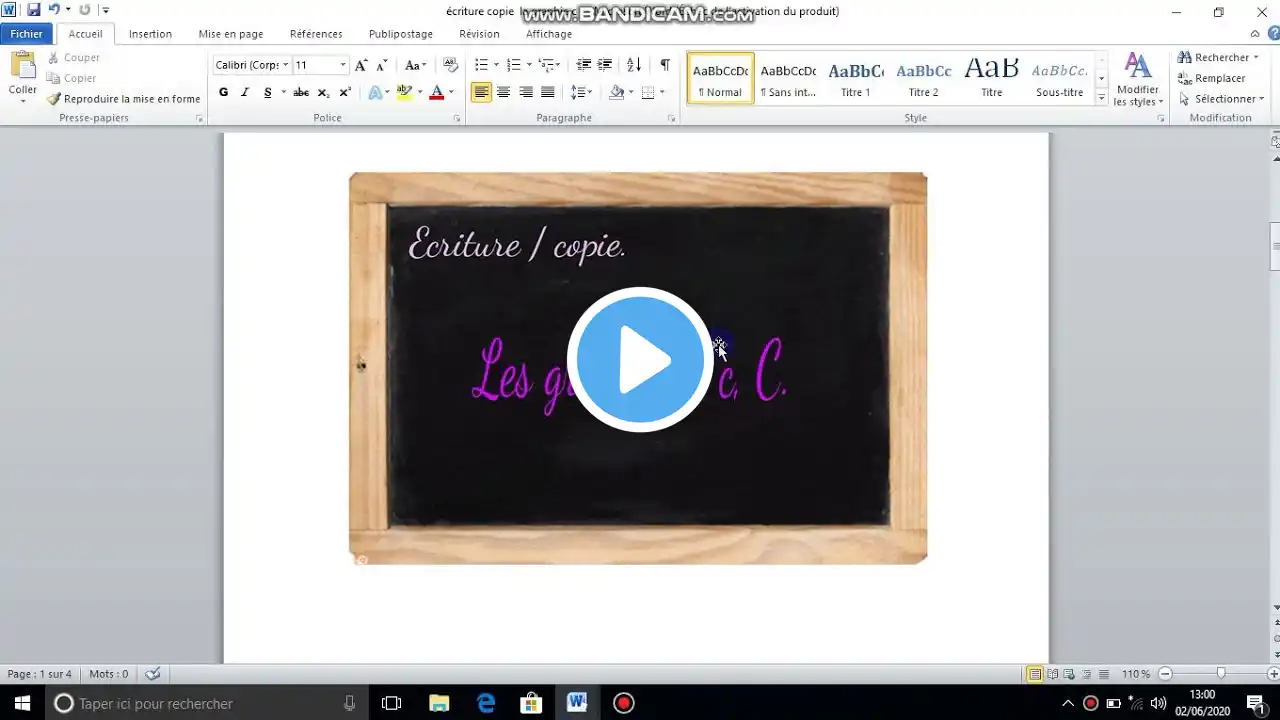Open the Fichier menu
Screen dimensions: 1280x720
(27, 34)
